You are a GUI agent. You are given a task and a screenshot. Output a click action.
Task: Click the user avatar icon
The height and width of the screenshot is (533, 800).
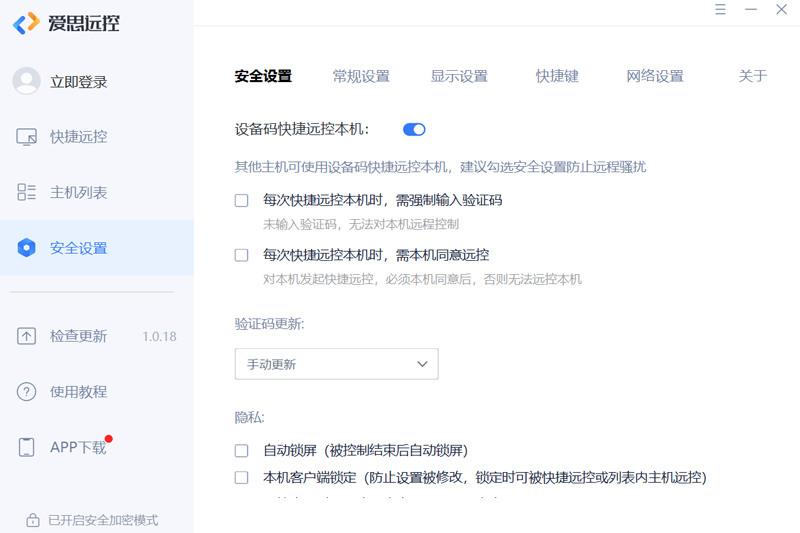point(26,81)
